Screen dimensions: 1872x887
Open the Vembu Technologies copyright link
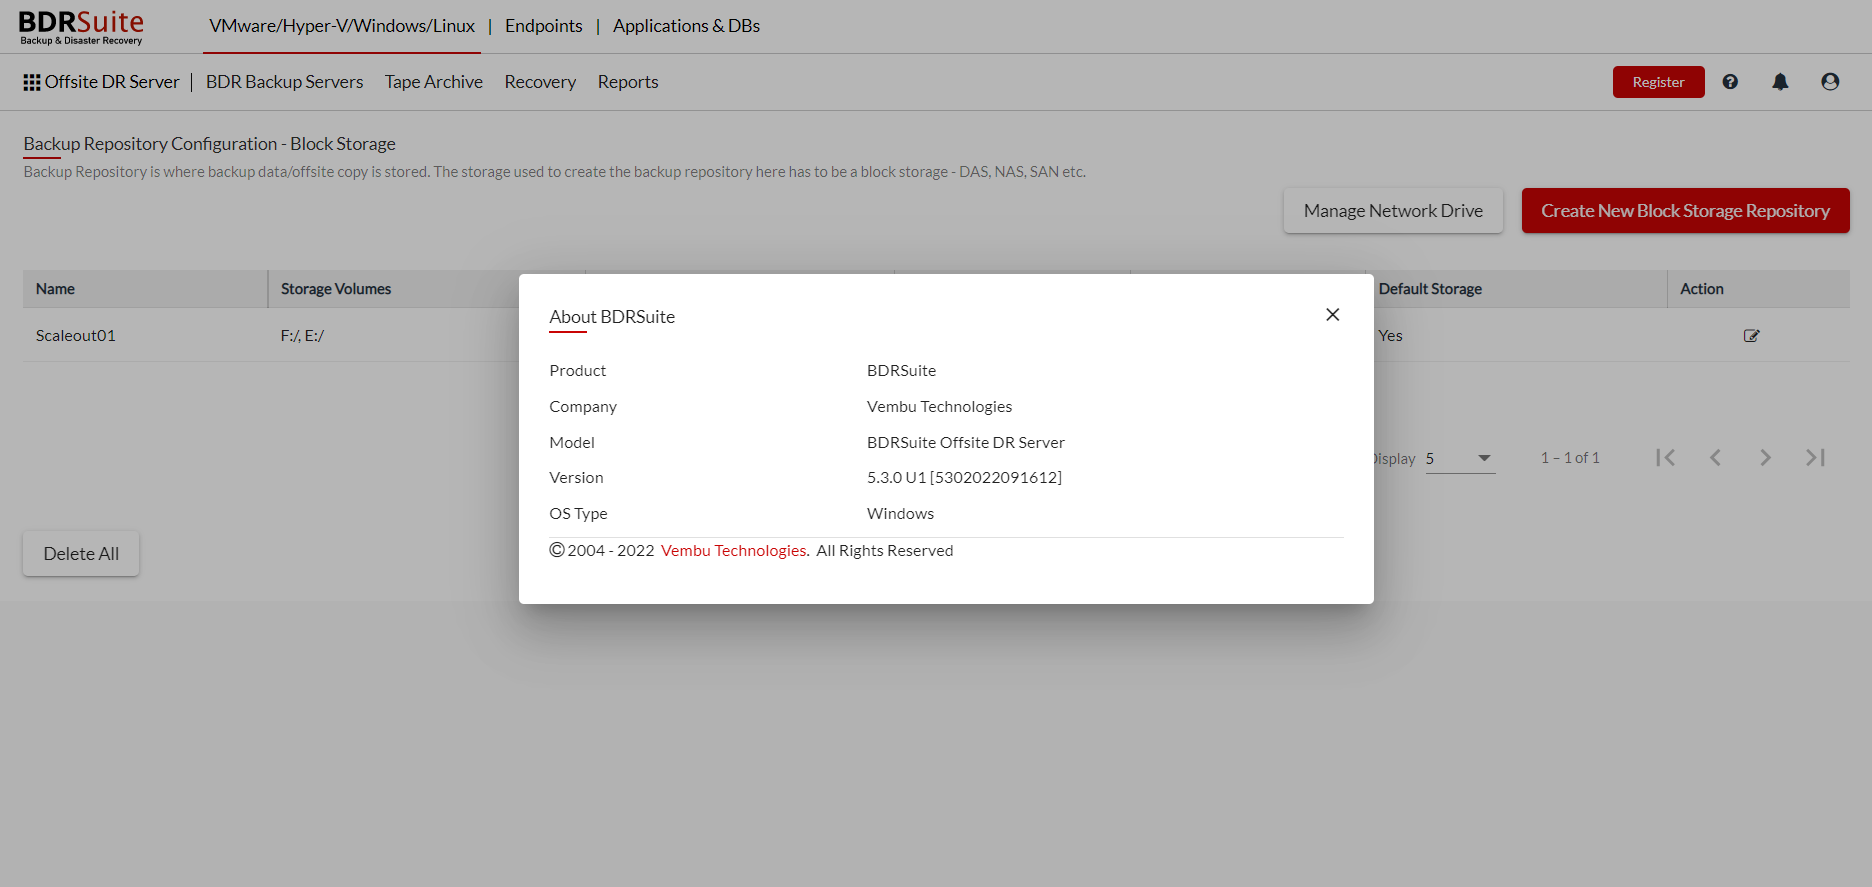(x=733, y=551)
